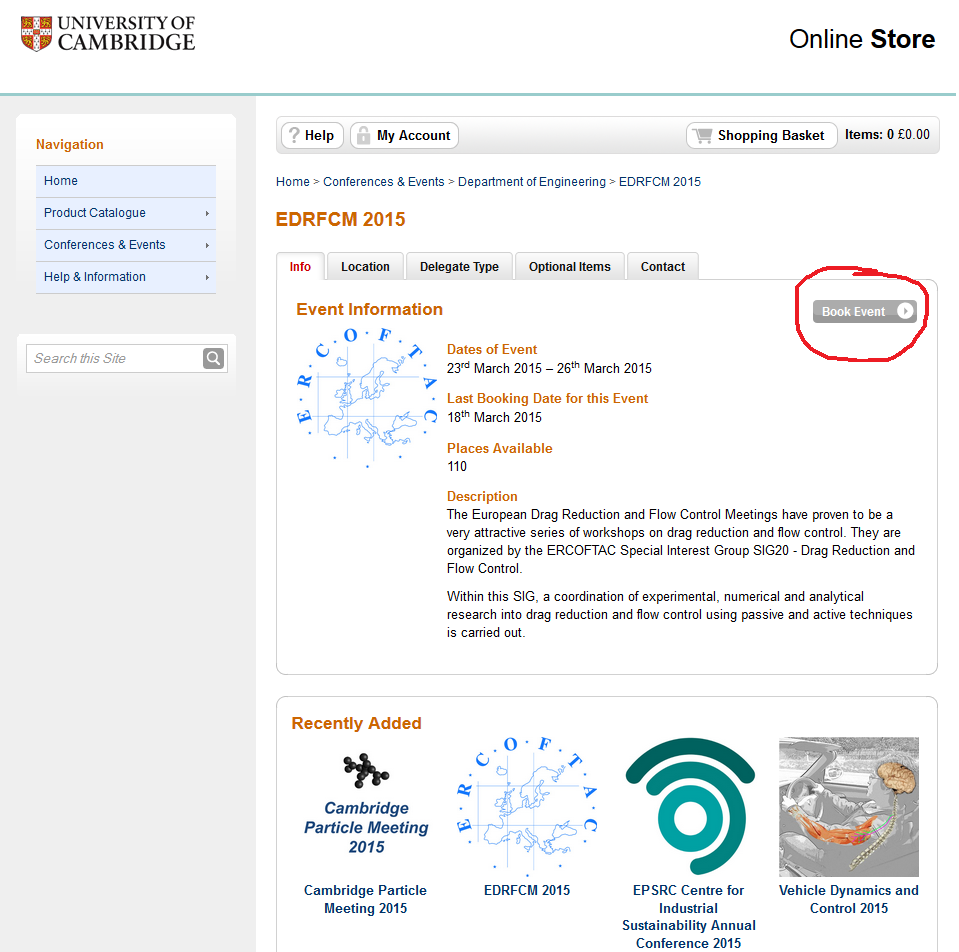
Task: Click the University of Cambridge crest logo
Action: pos(36,34)
